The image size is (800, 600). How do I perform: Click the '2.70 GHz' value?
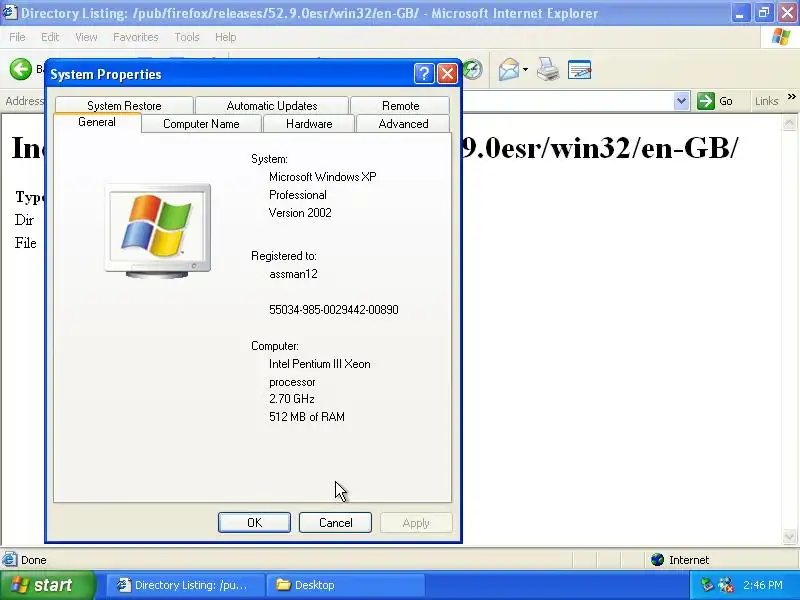tap(292, 398)
